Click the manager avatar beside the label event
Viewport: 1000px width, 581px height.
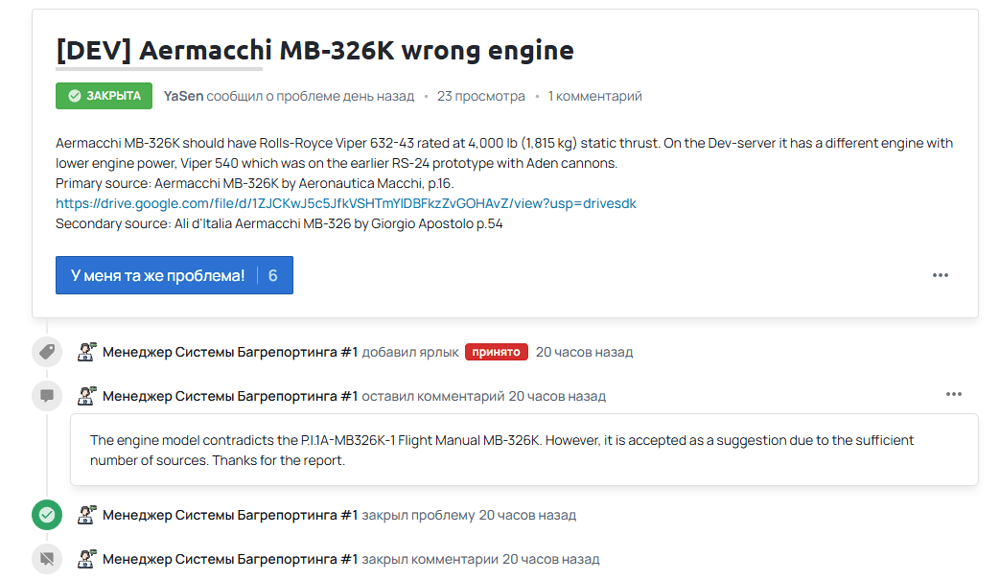pyautogui.click(x=88, y=352)
